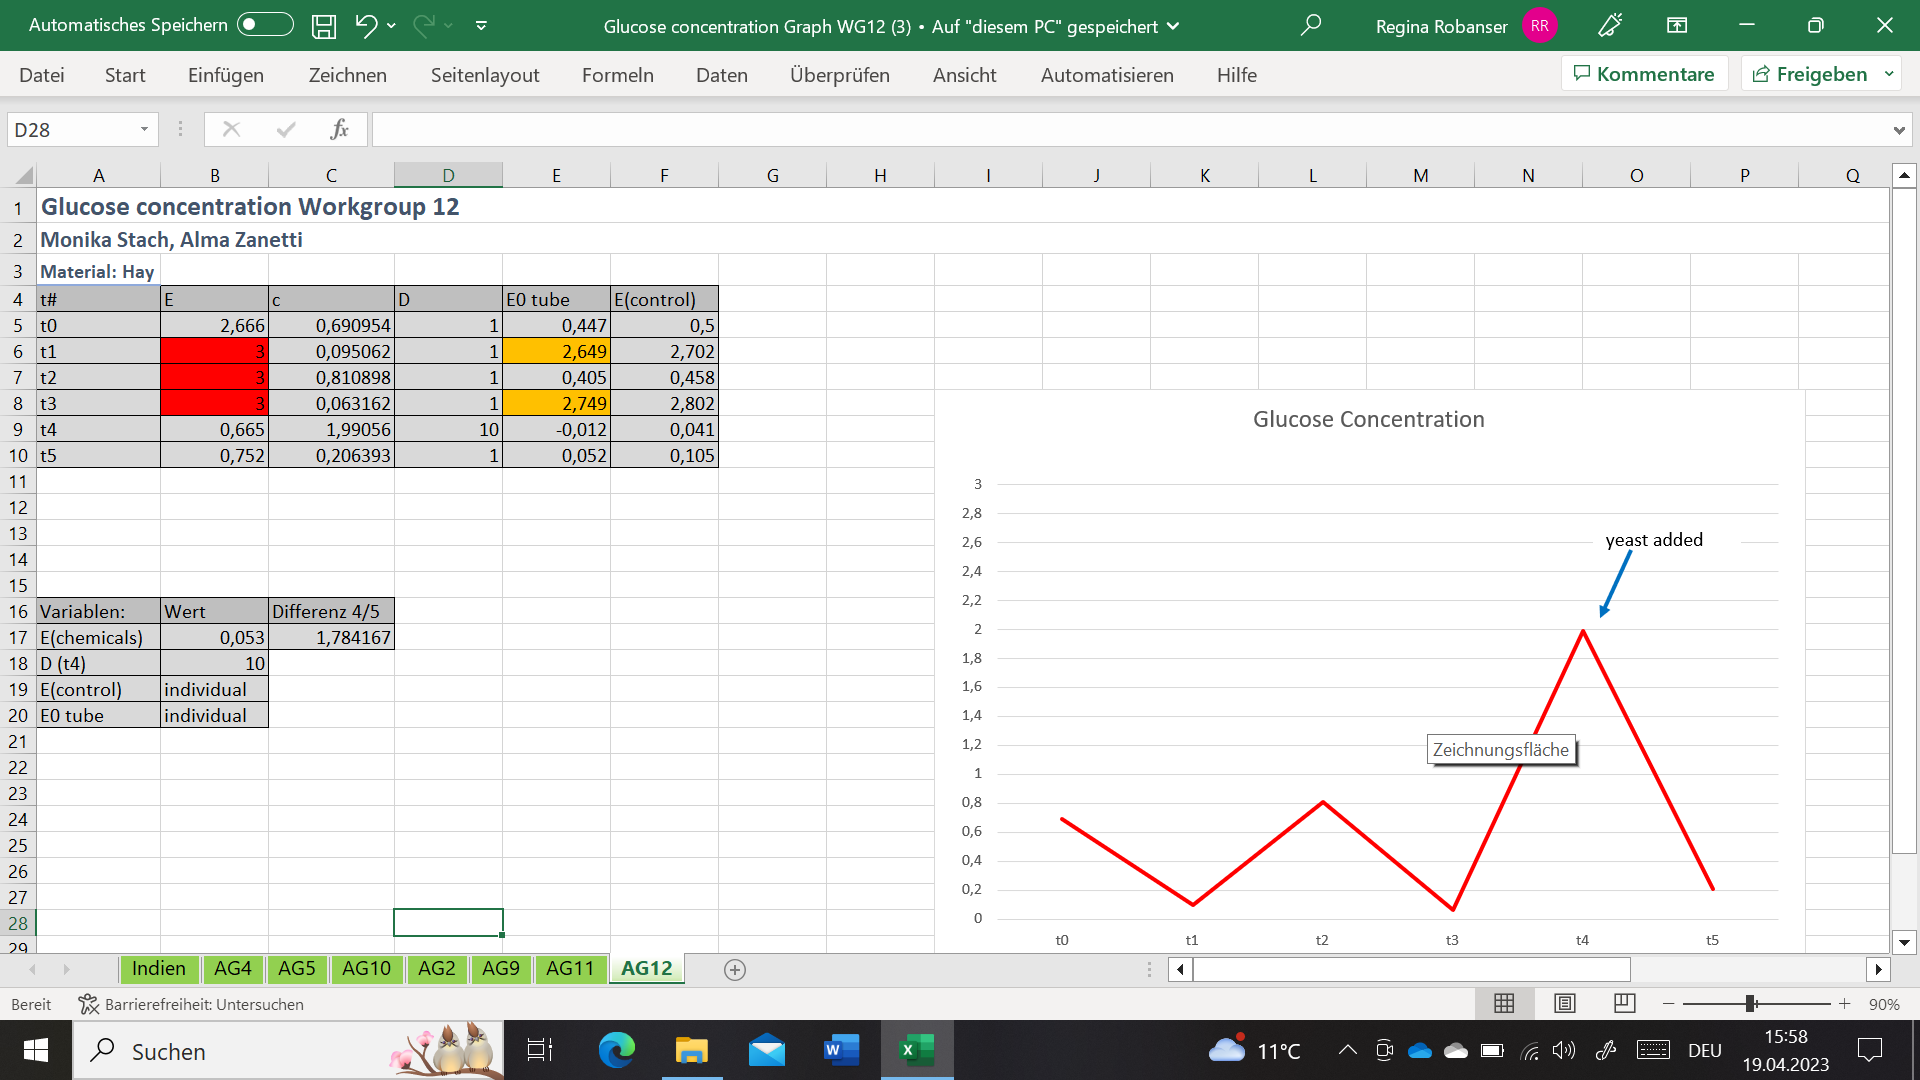Click the zoom slider handle
The height and width of the screenshot is (1080, 1920).
[1751, 1003]
